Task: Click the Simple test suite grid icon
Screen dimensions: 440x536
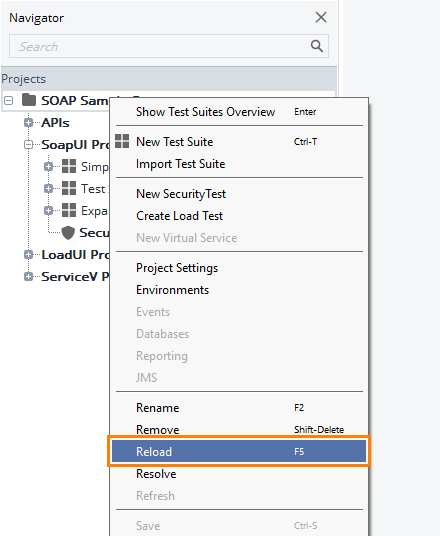Action: [69, 166]
